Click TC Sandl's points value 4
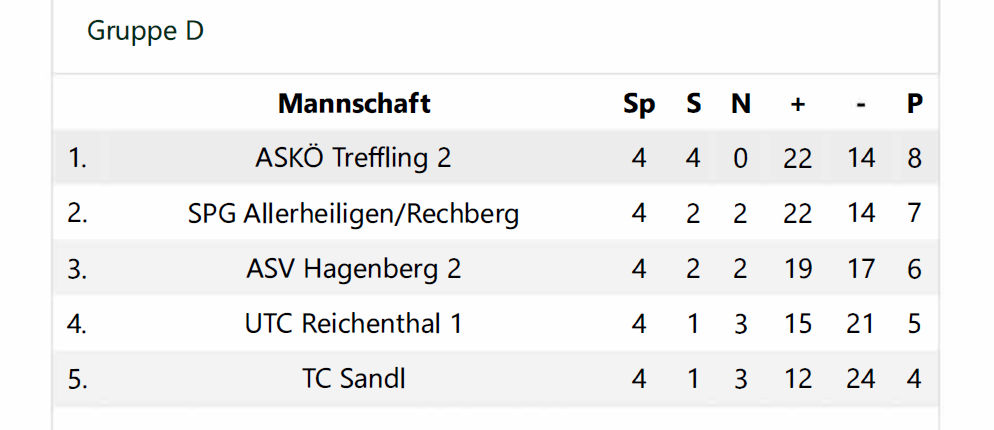The height and width of the screenshot is (430, 994). click(x=914, y=379)
